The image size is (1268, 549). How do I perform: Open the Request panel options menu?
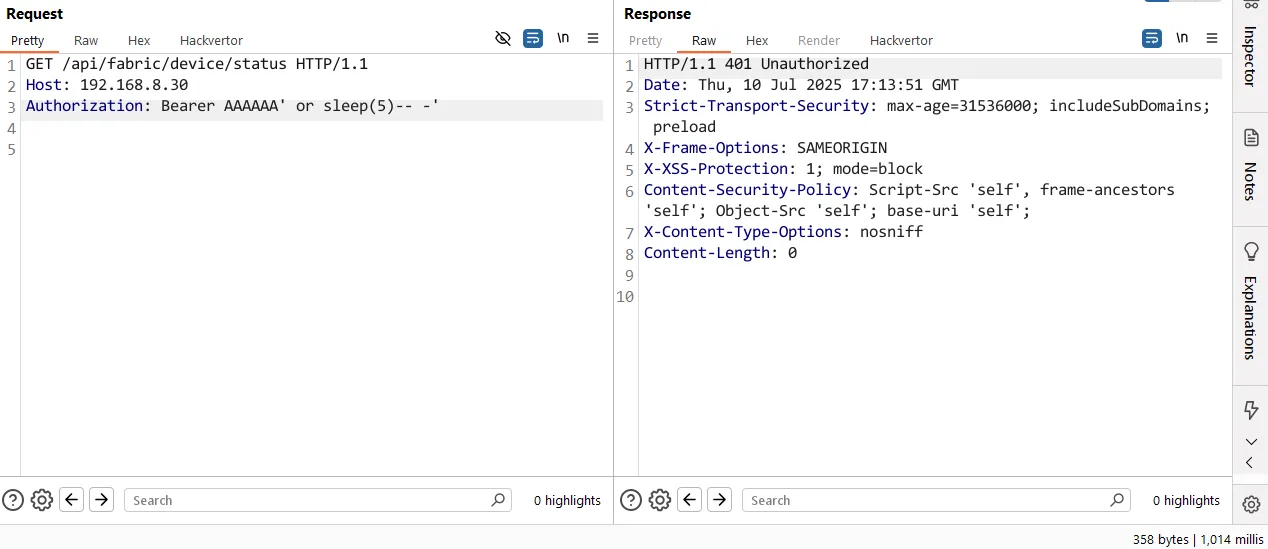click(x=593, y=38)
